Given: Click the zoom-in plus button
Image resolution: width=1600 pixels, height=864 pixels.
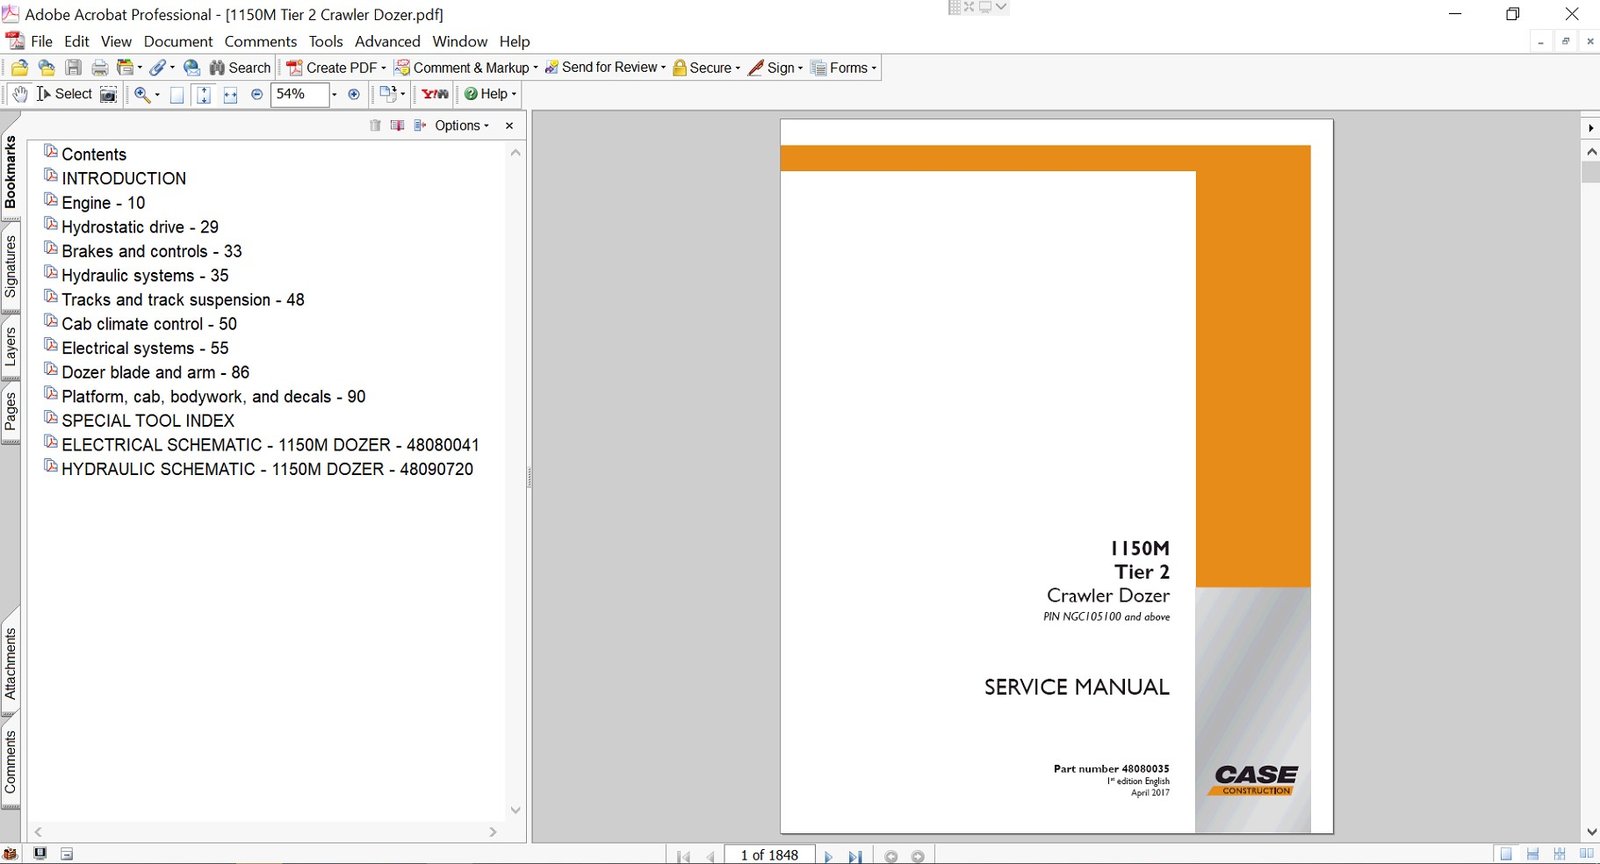Looking at the screenshot, I should [354, 94].
